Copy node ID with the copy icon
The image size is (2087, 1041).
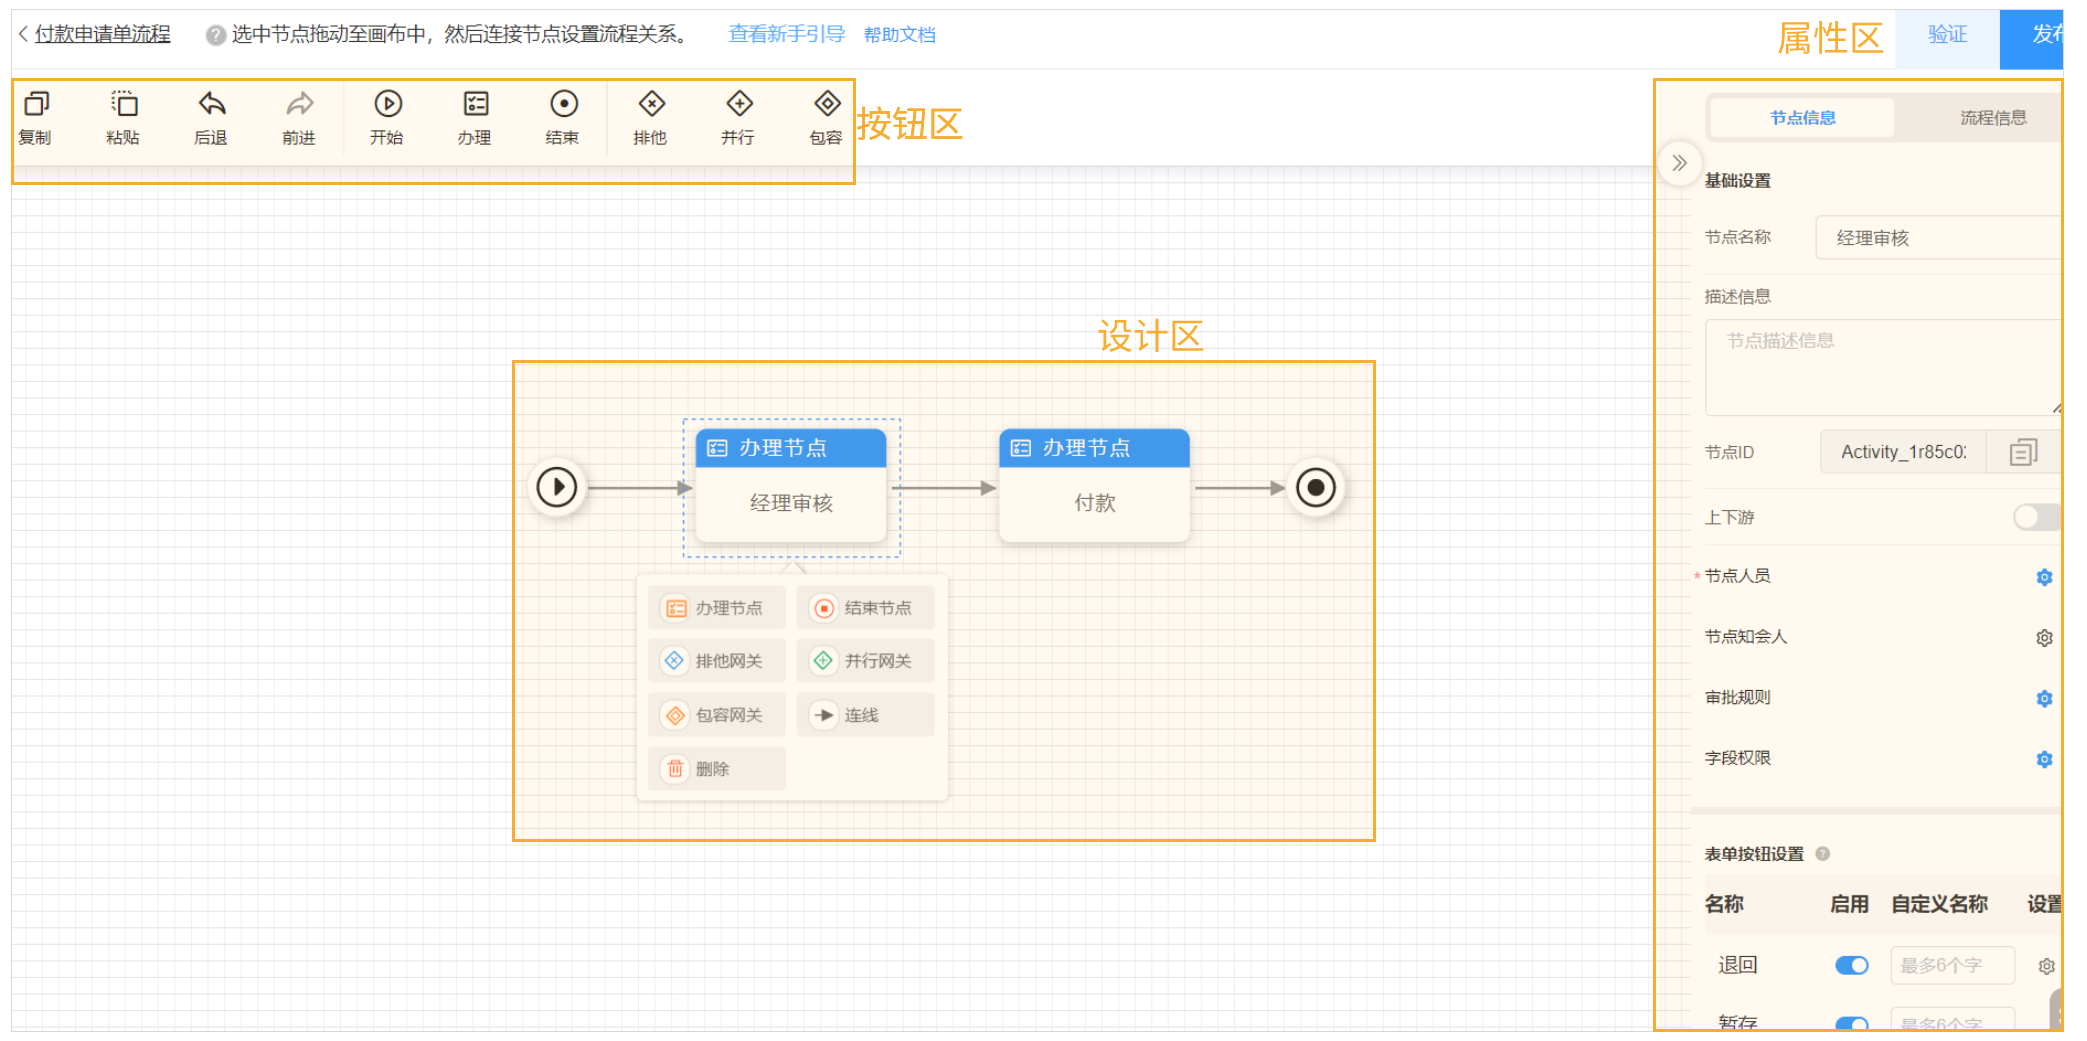[2023, 453]
